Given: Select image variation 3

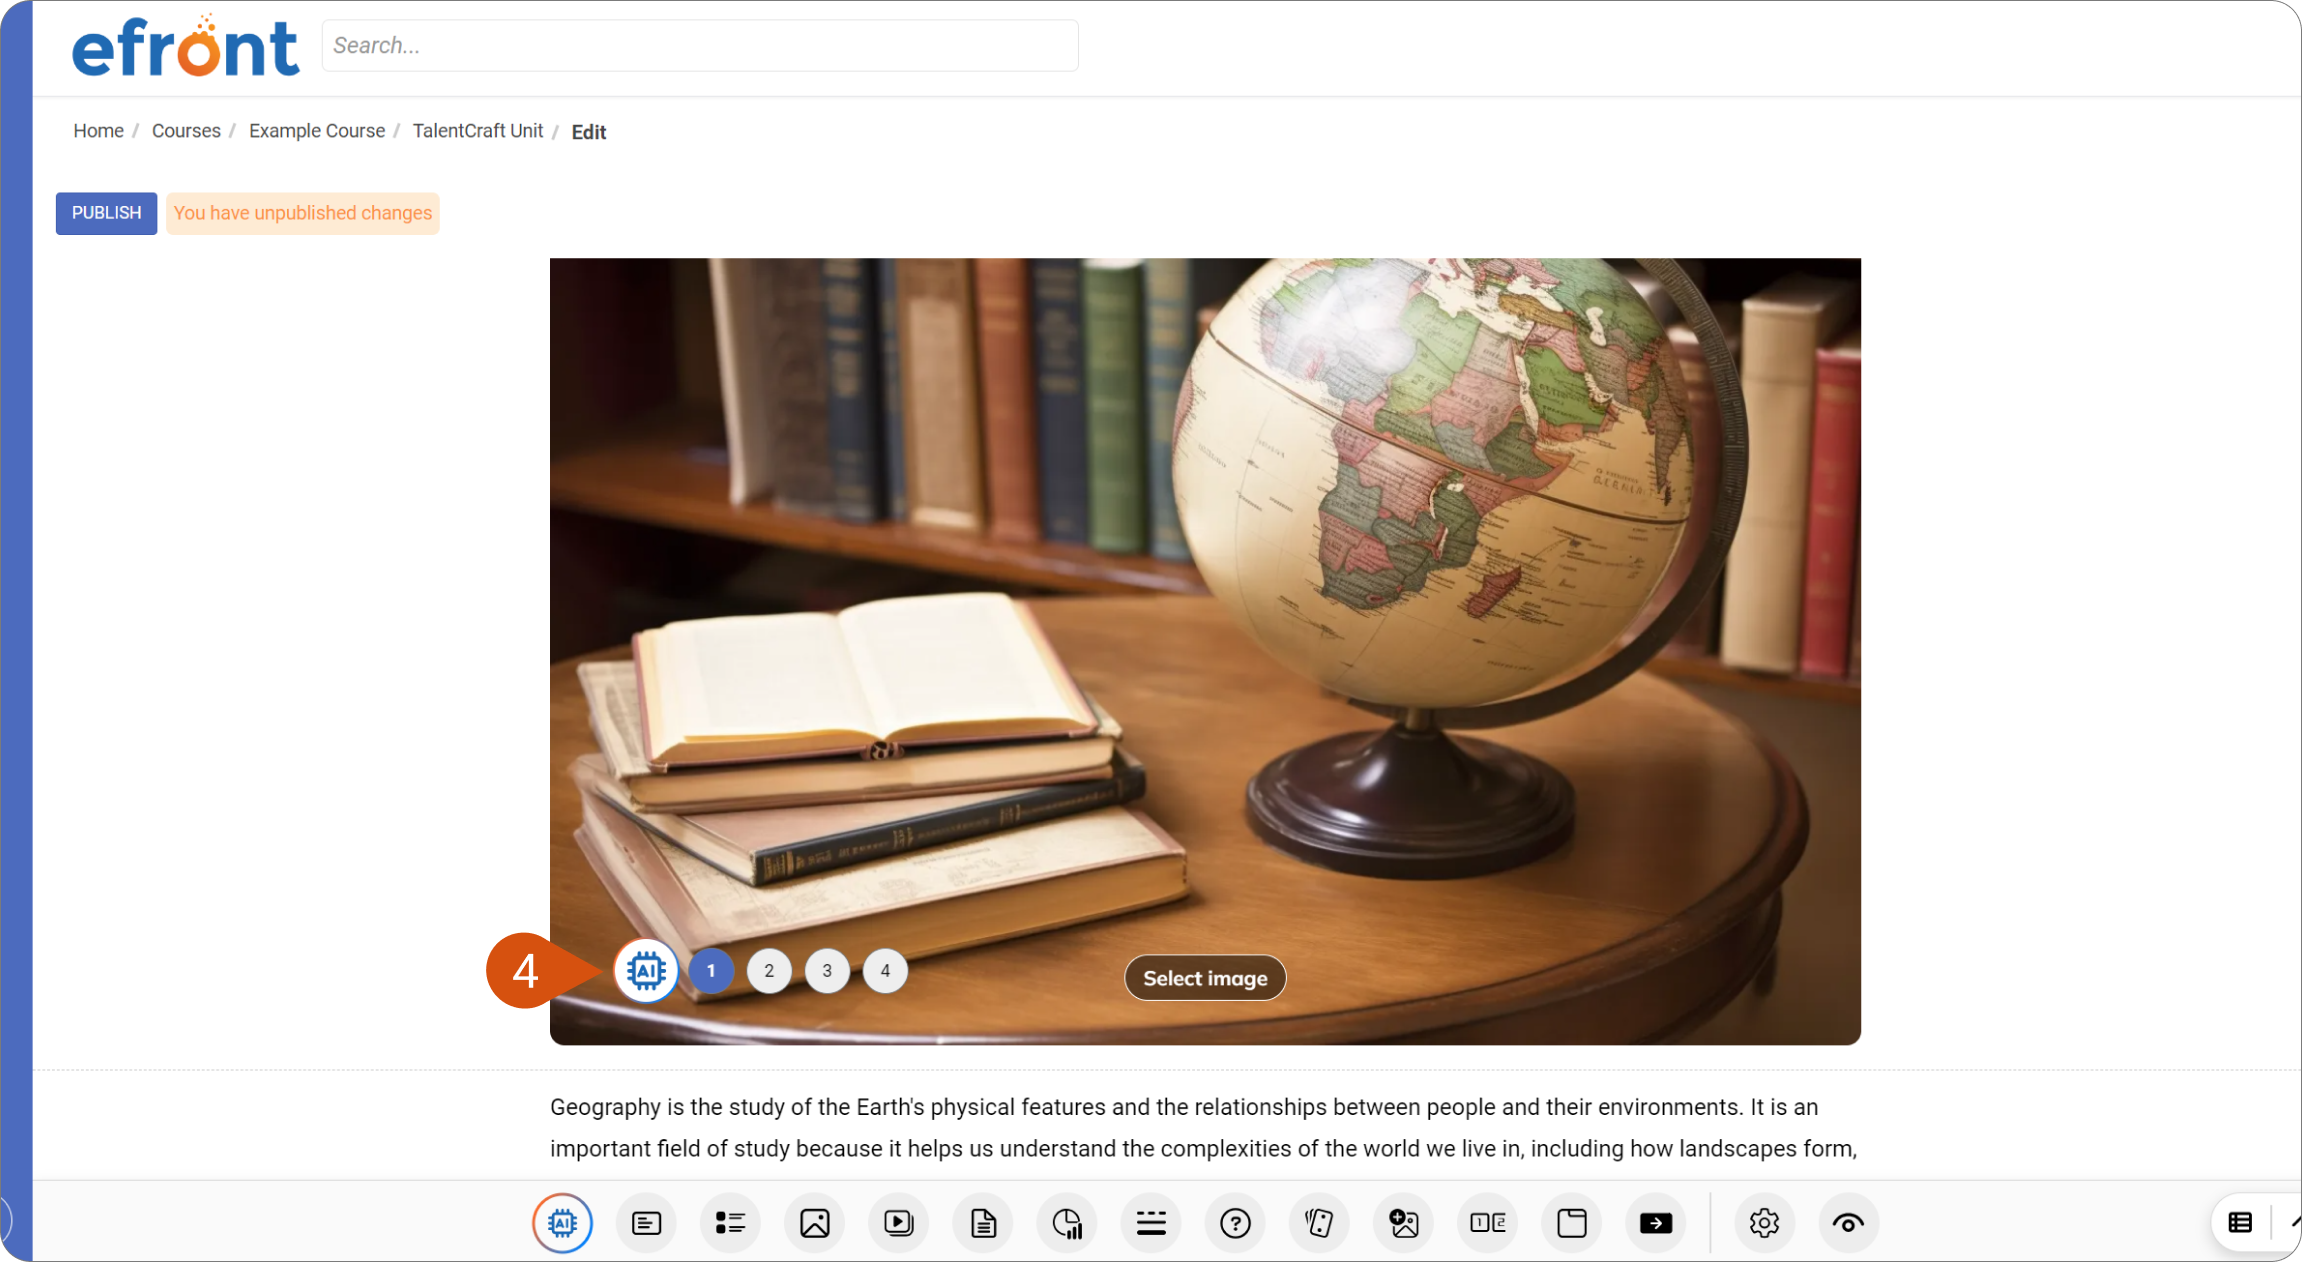Looking at the screenshot, I should [x=827, y=971].
